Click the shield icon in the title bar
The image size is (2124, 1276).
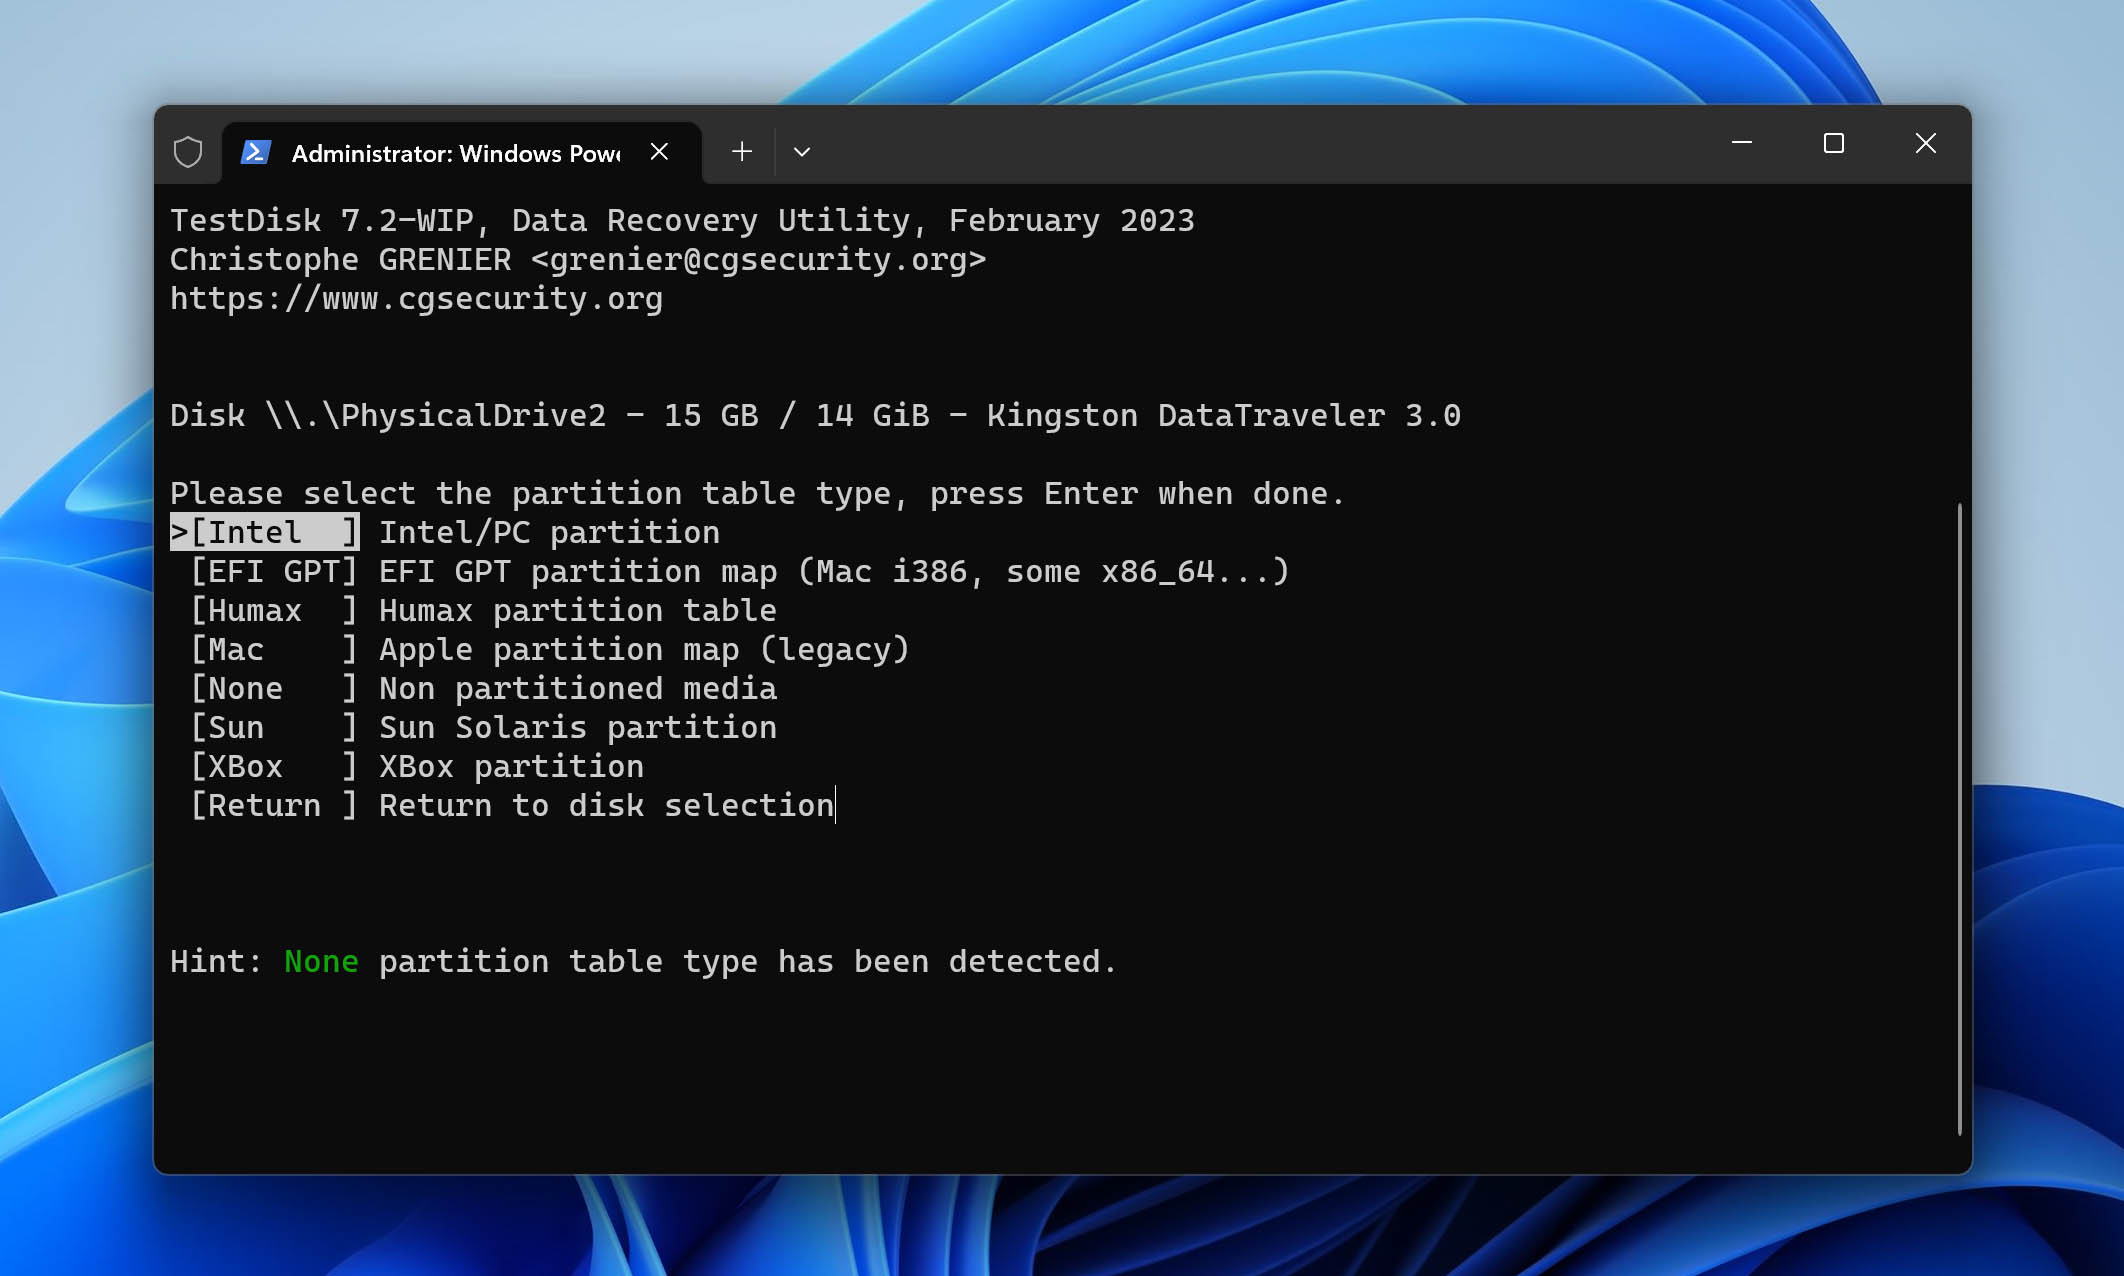tap(188, 152)
